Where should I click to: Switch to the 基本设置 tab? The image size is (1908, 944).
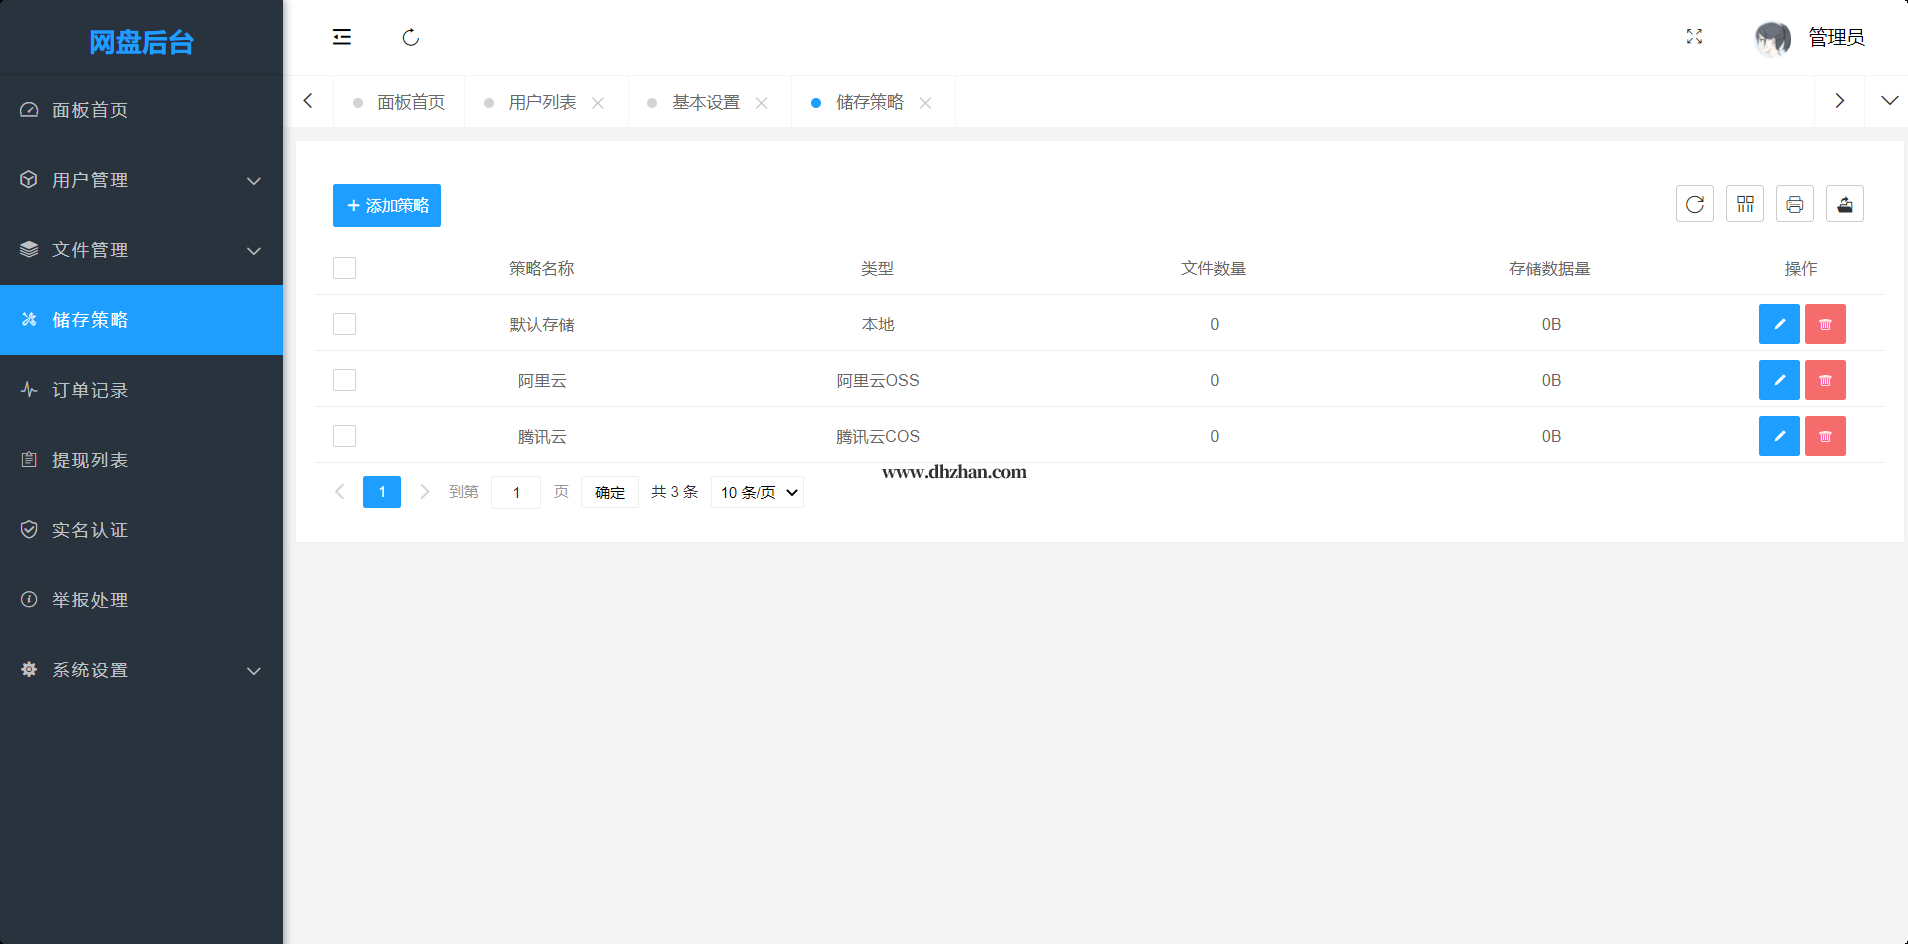705,102
